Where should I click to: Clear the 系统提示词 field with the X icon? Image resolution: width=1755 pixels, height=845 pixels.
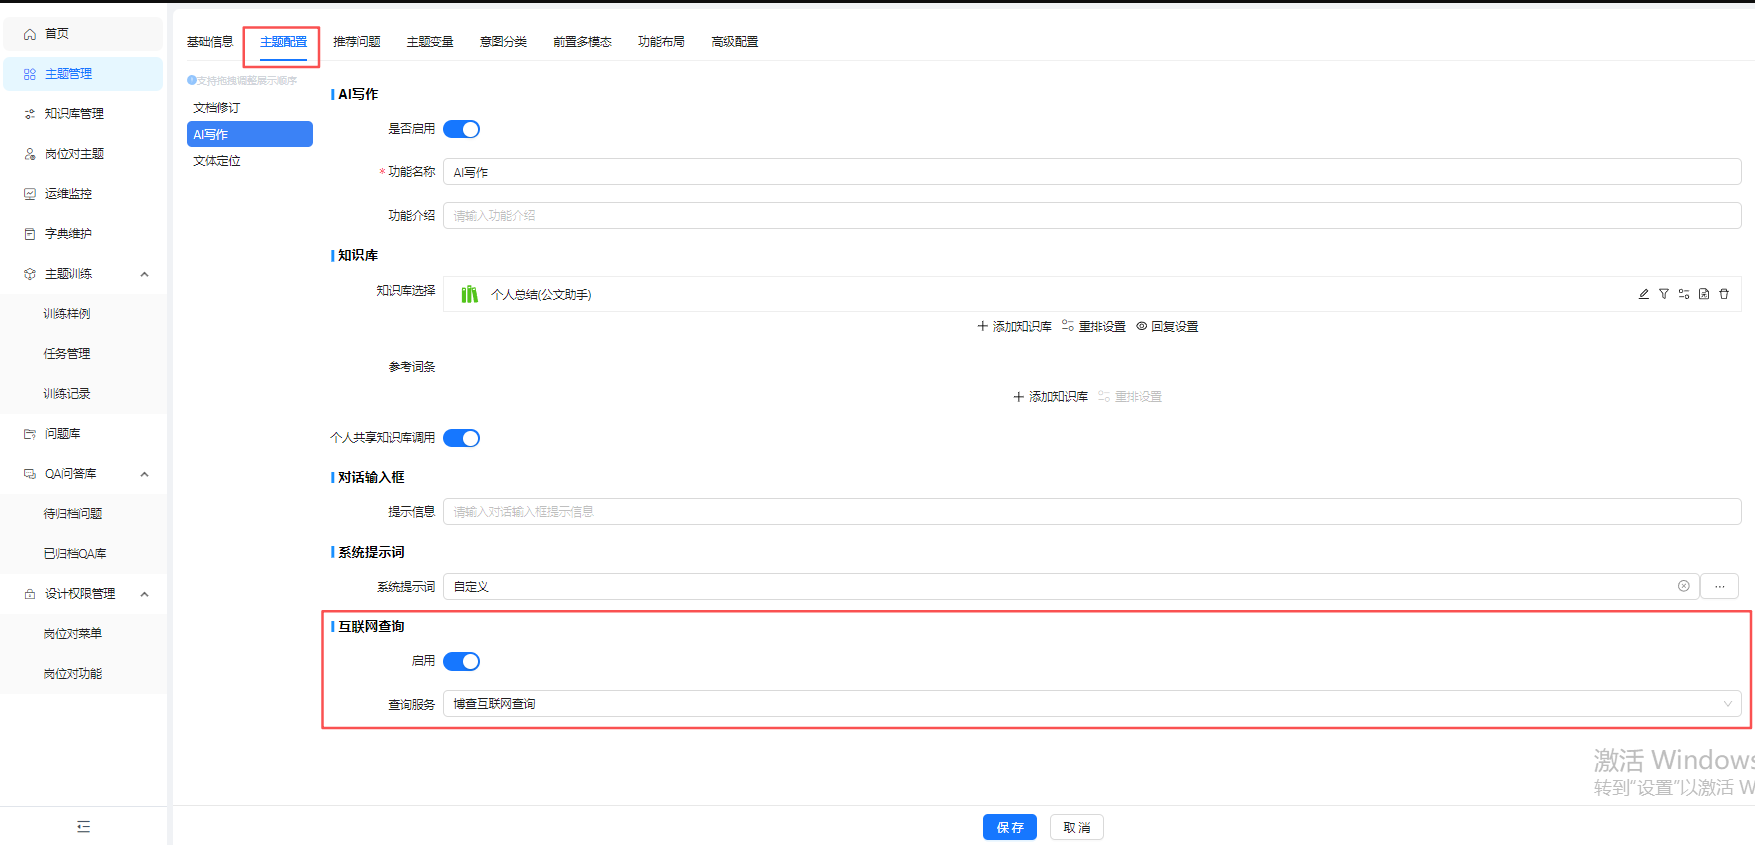pyautogui.click(x=1684, y=586)
